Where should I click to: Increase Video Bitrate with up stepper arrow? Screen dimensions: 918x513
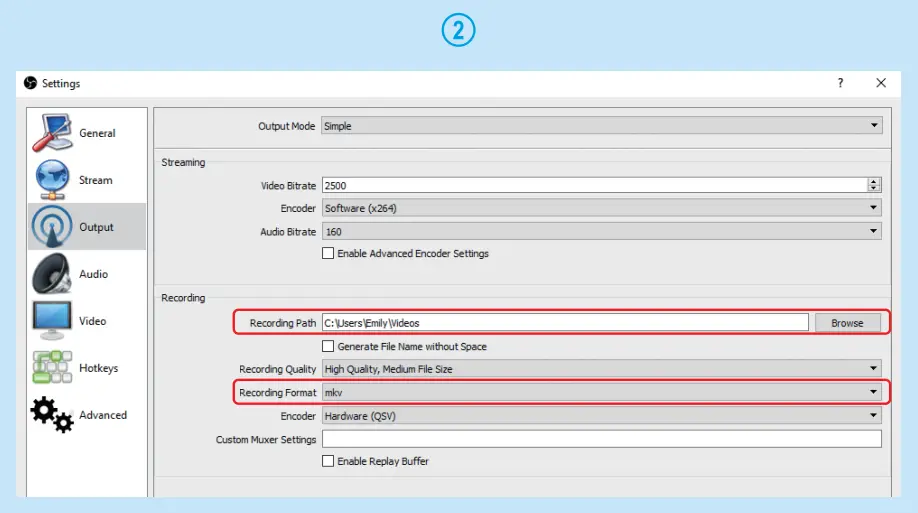pyautogui.click(x=874, y=181)
